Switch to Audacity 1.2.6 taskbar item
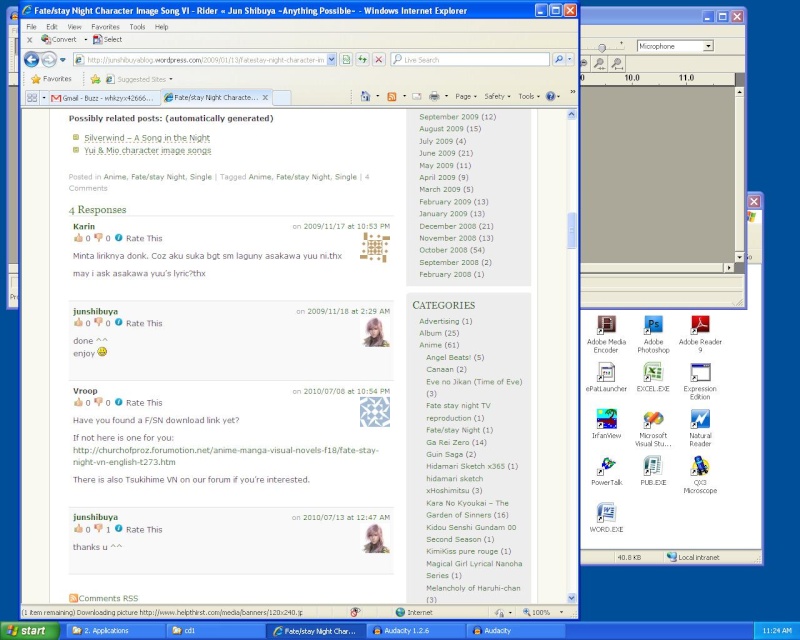This screenshot has height=640, width=800. tap(415, 631)
